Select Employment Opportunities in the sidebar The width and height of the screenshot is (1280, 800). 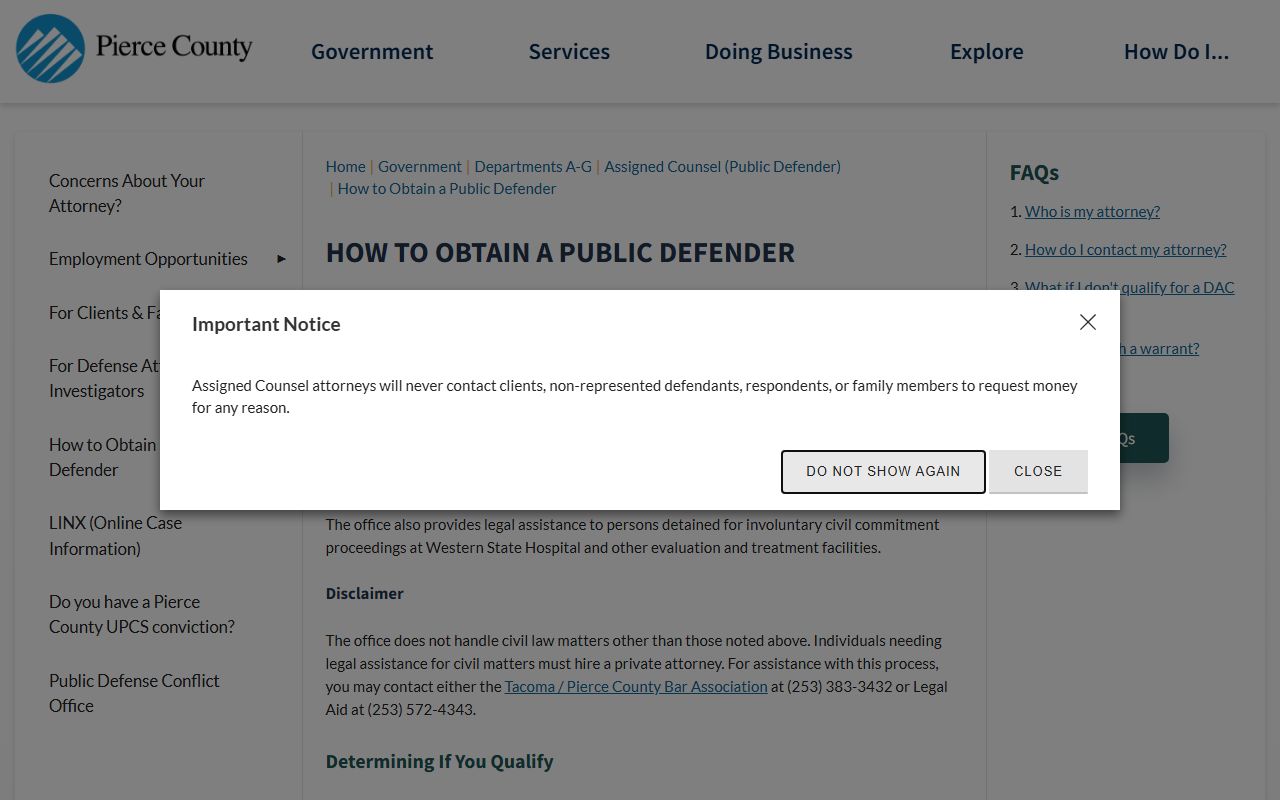(x=148, y=259)
